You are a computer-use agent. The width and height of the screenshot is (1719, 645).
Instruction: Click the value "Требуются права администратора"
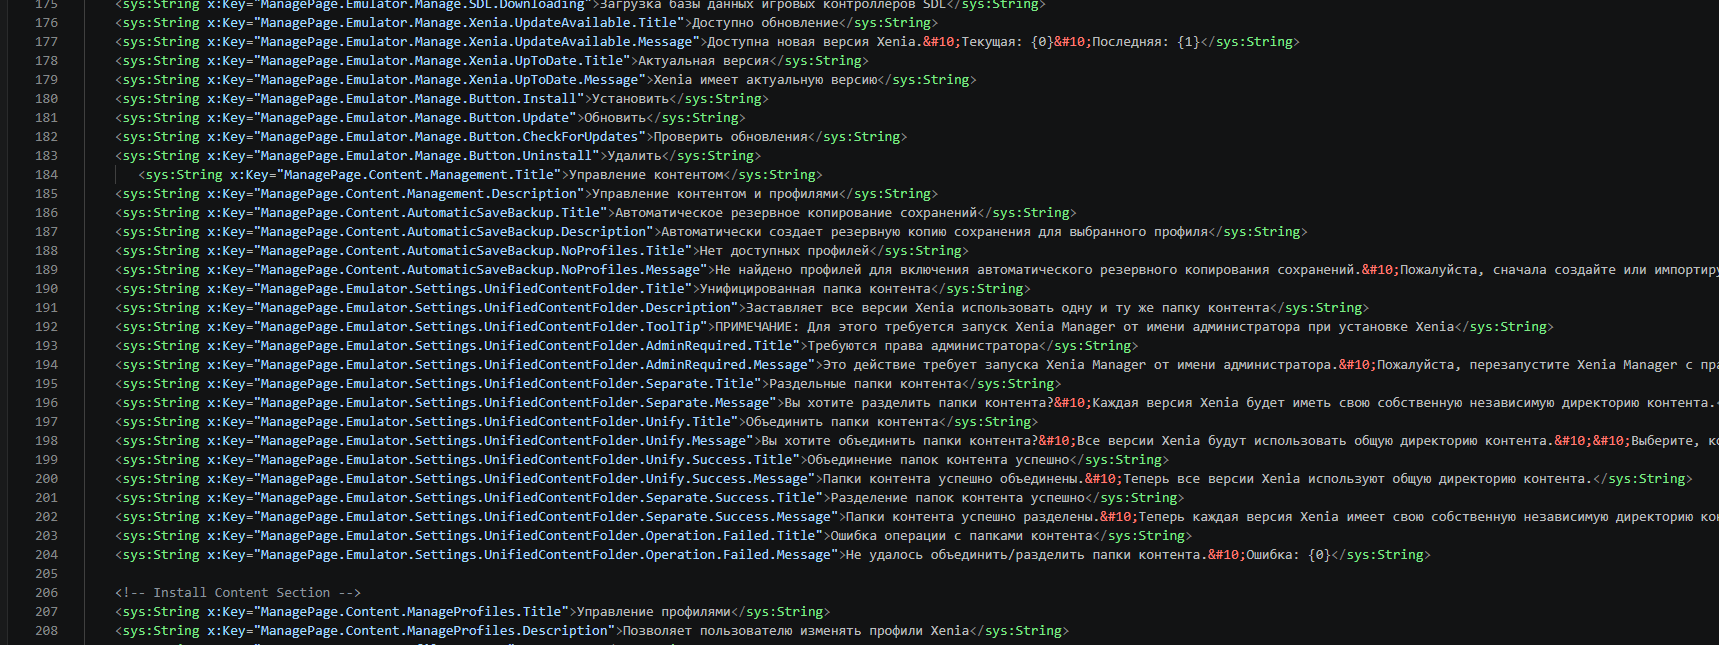click(x=923, y=345)
